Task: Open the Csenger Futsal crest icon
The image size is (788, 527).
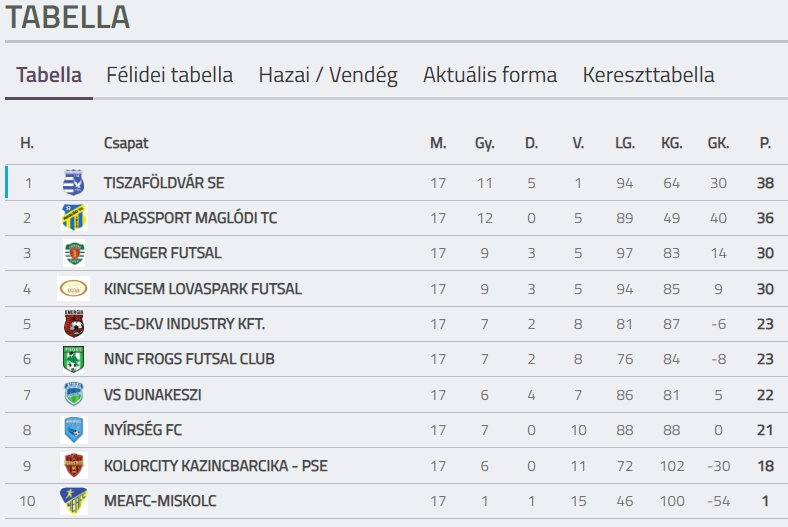Action: (74, 253)
